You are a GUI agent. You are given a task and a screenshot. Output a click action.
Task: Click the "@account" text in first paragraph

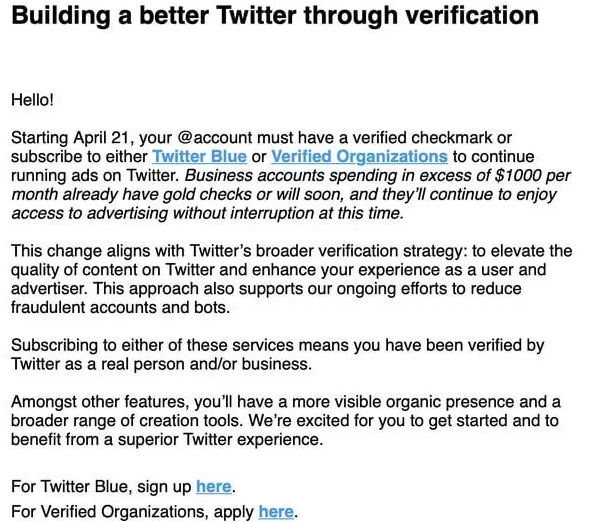[x=240, y=137]
